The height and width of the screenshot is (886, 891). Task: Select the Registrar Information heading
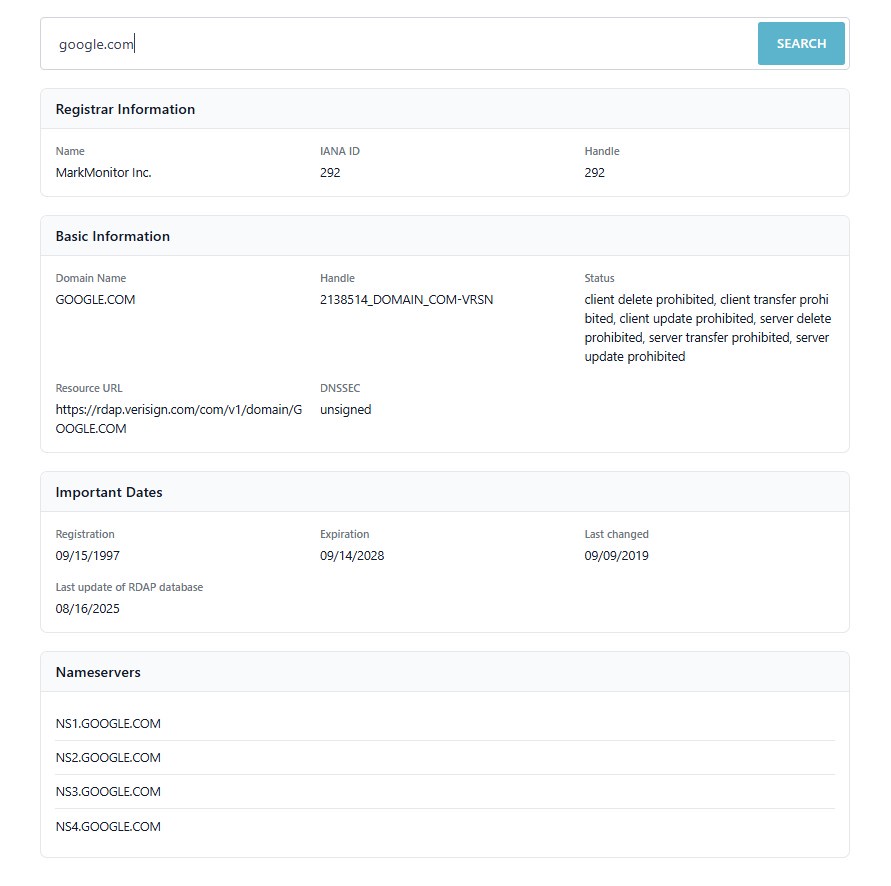coord(125,109)
